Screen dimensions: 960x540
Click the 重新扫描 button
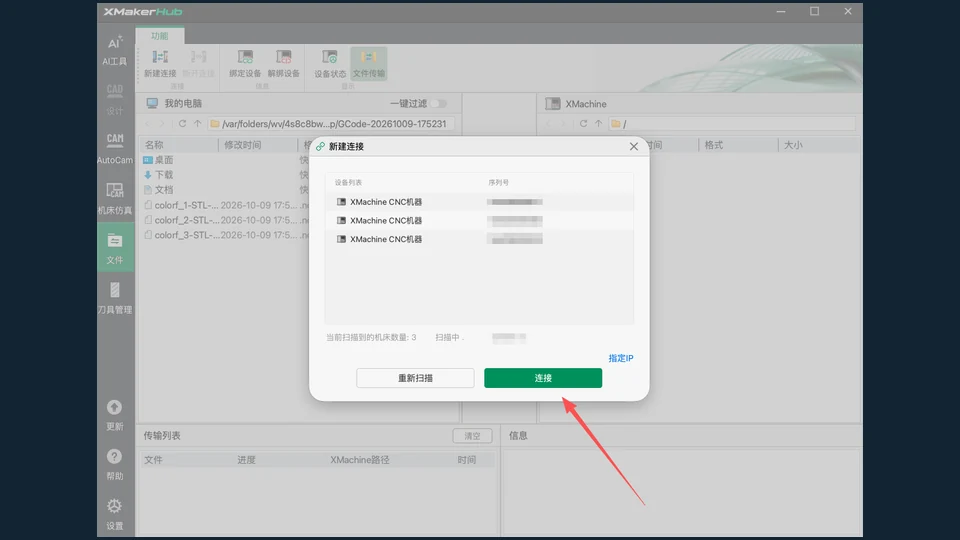coord(415,378)
